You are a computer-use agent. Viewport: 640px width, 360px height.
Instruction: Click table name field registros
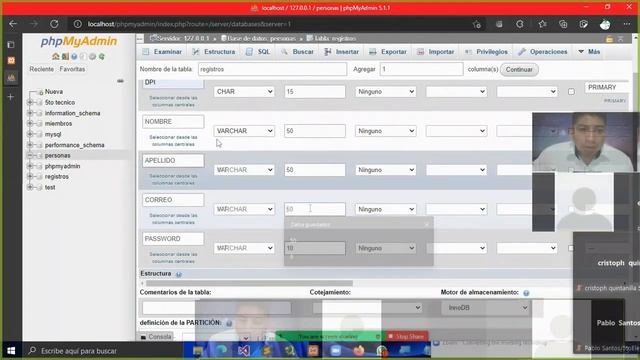(272, 69)
